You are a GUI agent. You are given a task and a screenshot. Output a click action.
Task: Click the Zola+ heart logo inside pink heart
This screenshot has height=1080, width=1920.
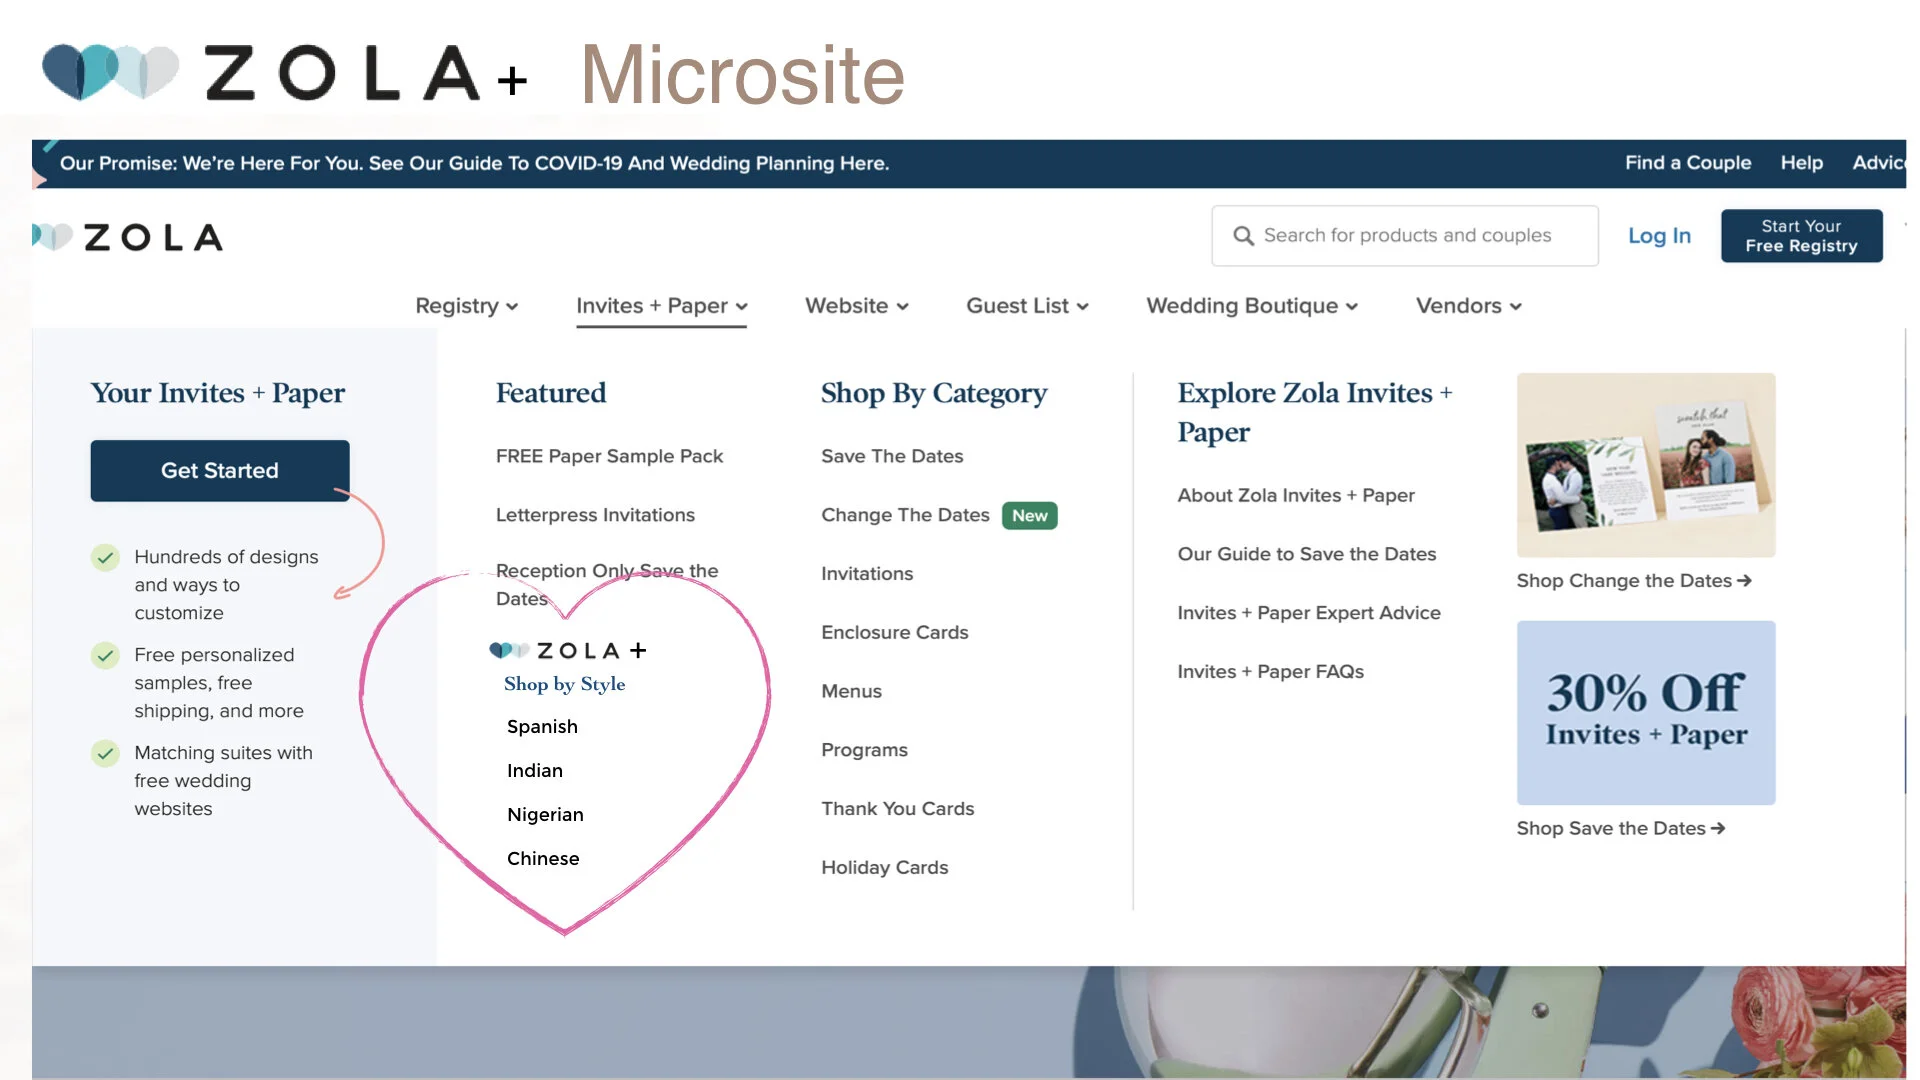click(x=508, y=651)
